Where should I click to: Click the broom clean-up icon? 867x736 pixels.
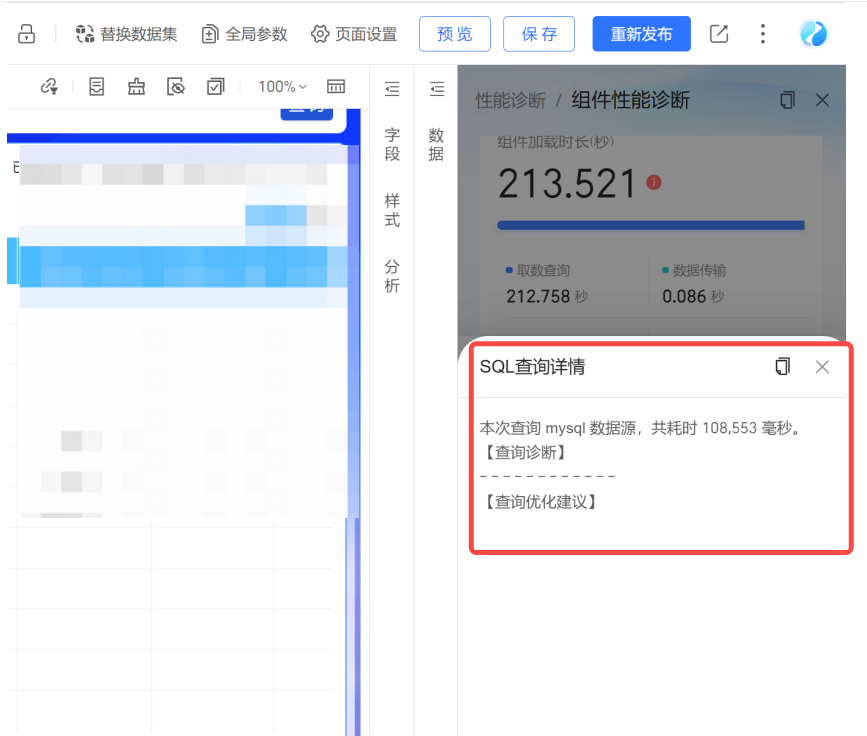(136, 87)
